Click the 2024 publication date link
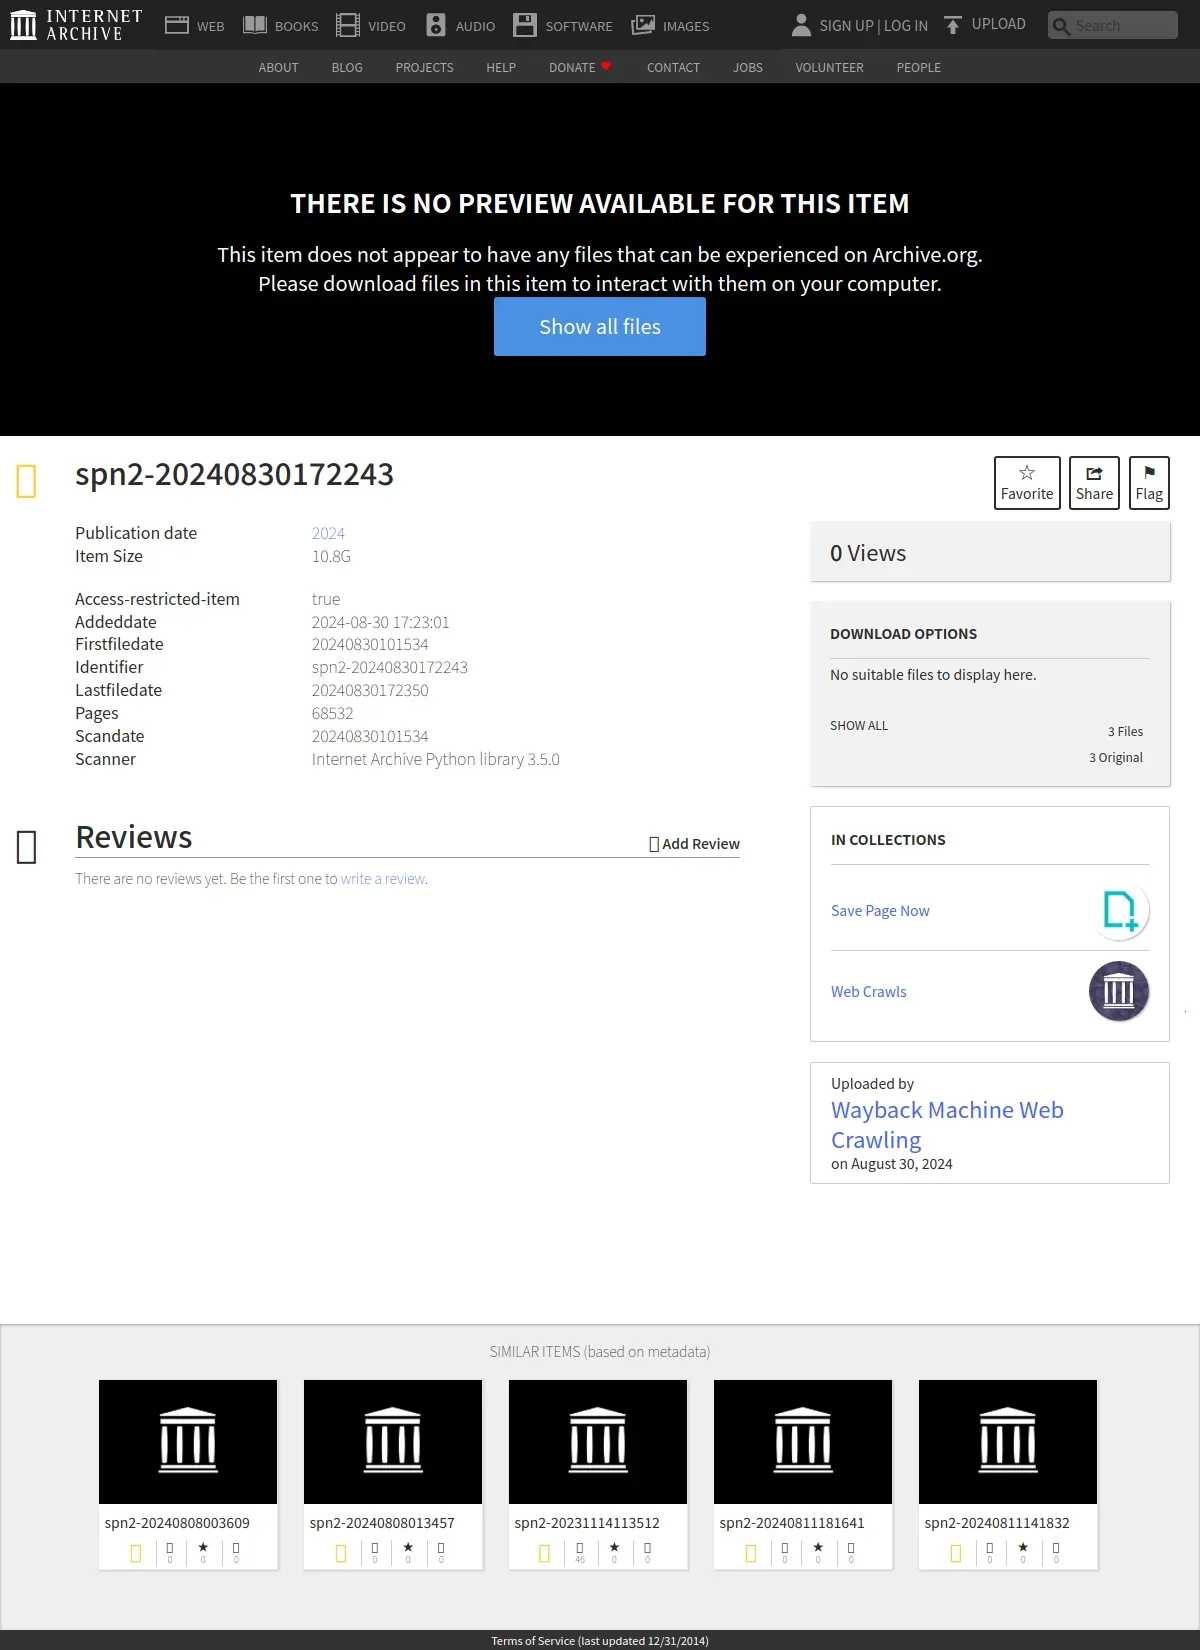This screenshot has width=1200, height=1650. (x=328, y=534)
